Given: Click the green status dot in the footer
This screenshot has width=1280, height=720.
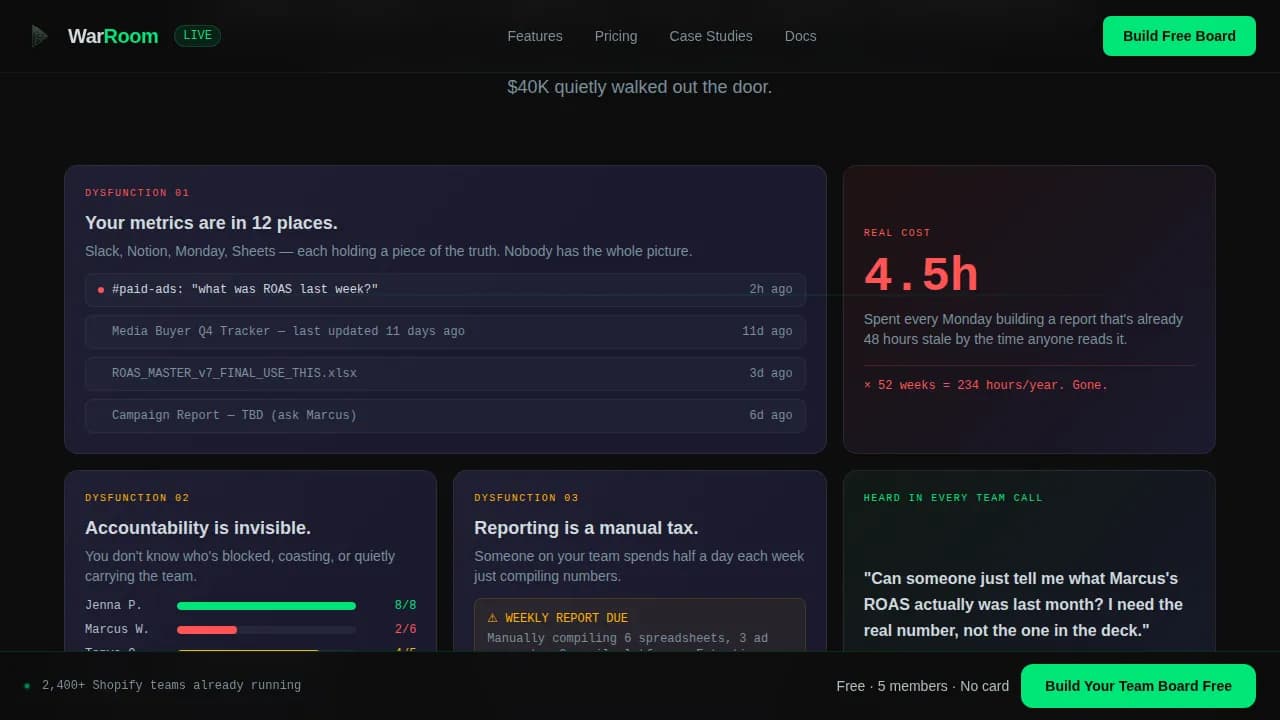Looking at the screenshot, I should tap(25, 686).
